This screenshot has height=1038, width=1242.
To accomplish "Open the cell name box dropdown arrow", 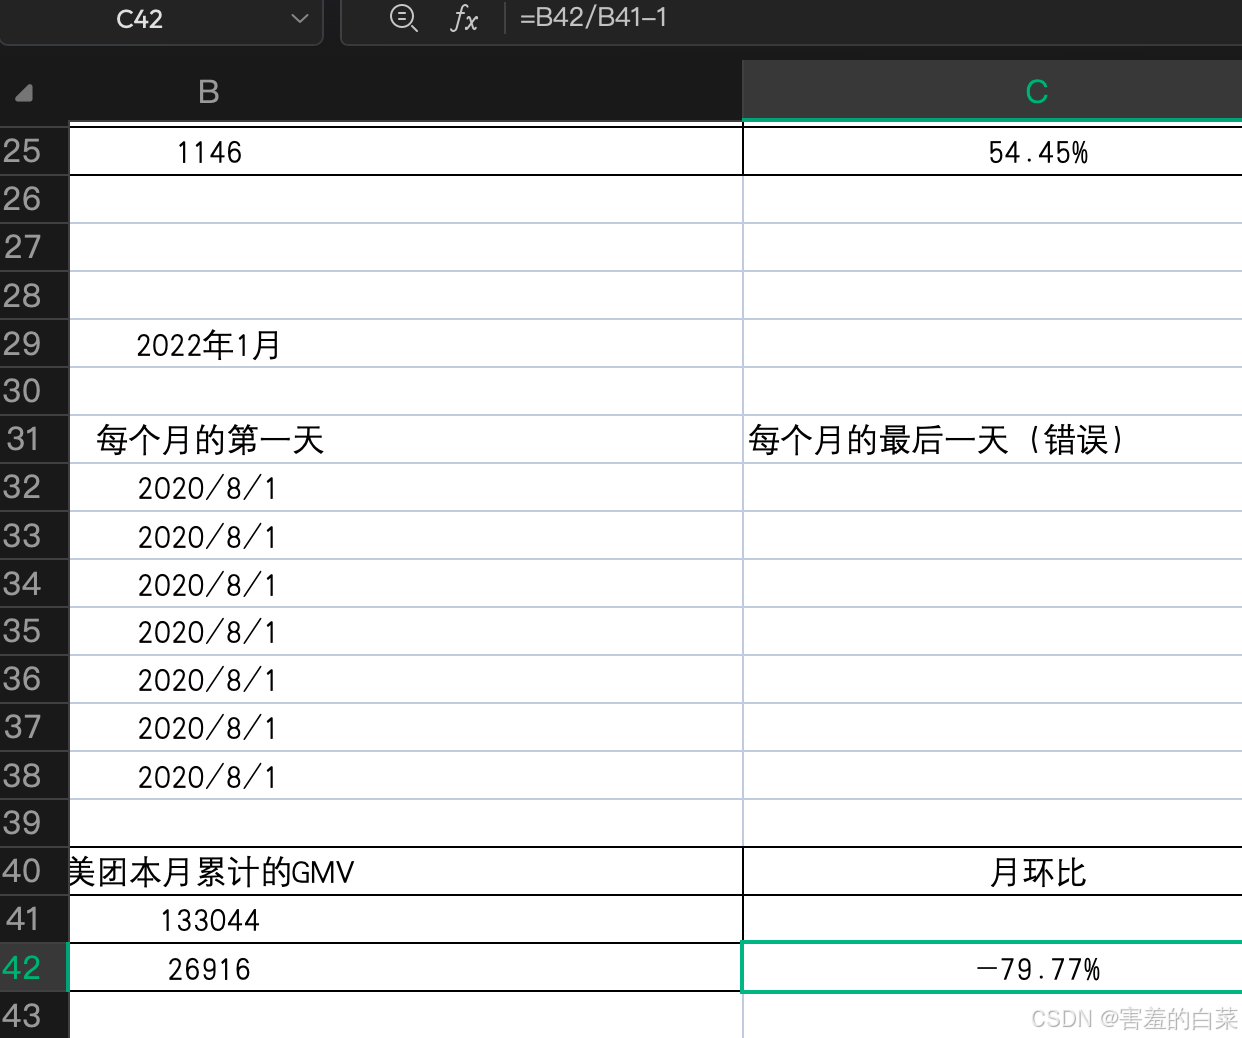I will 299,19.
